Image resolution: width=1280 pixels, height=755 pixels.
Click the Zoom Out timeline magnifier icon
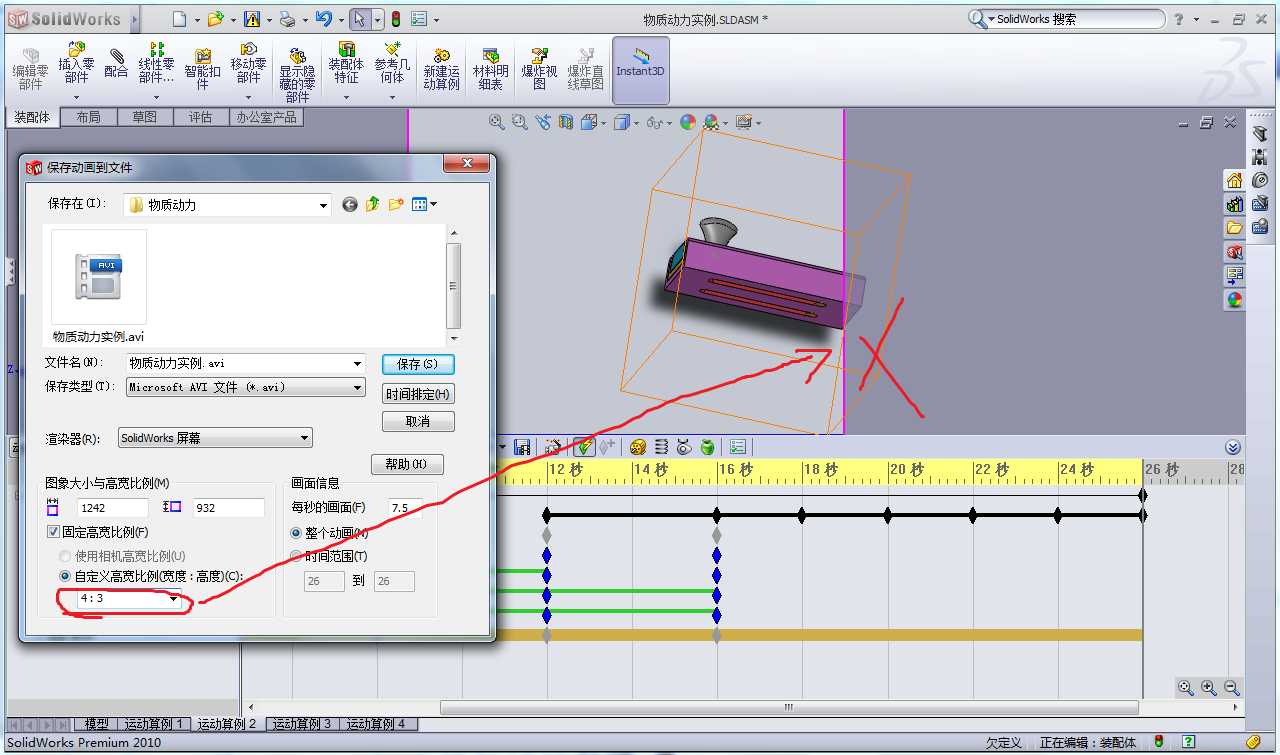(x=1231, y=688)
